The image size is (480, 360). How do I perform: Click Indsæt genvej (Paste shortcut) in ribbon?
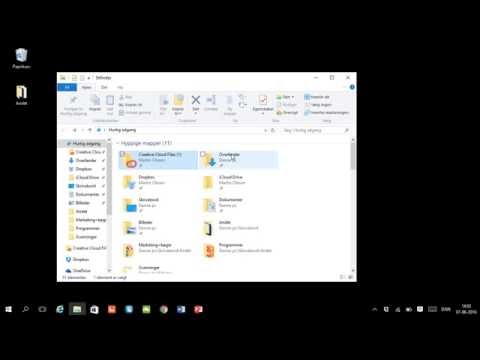coord(135,113)
